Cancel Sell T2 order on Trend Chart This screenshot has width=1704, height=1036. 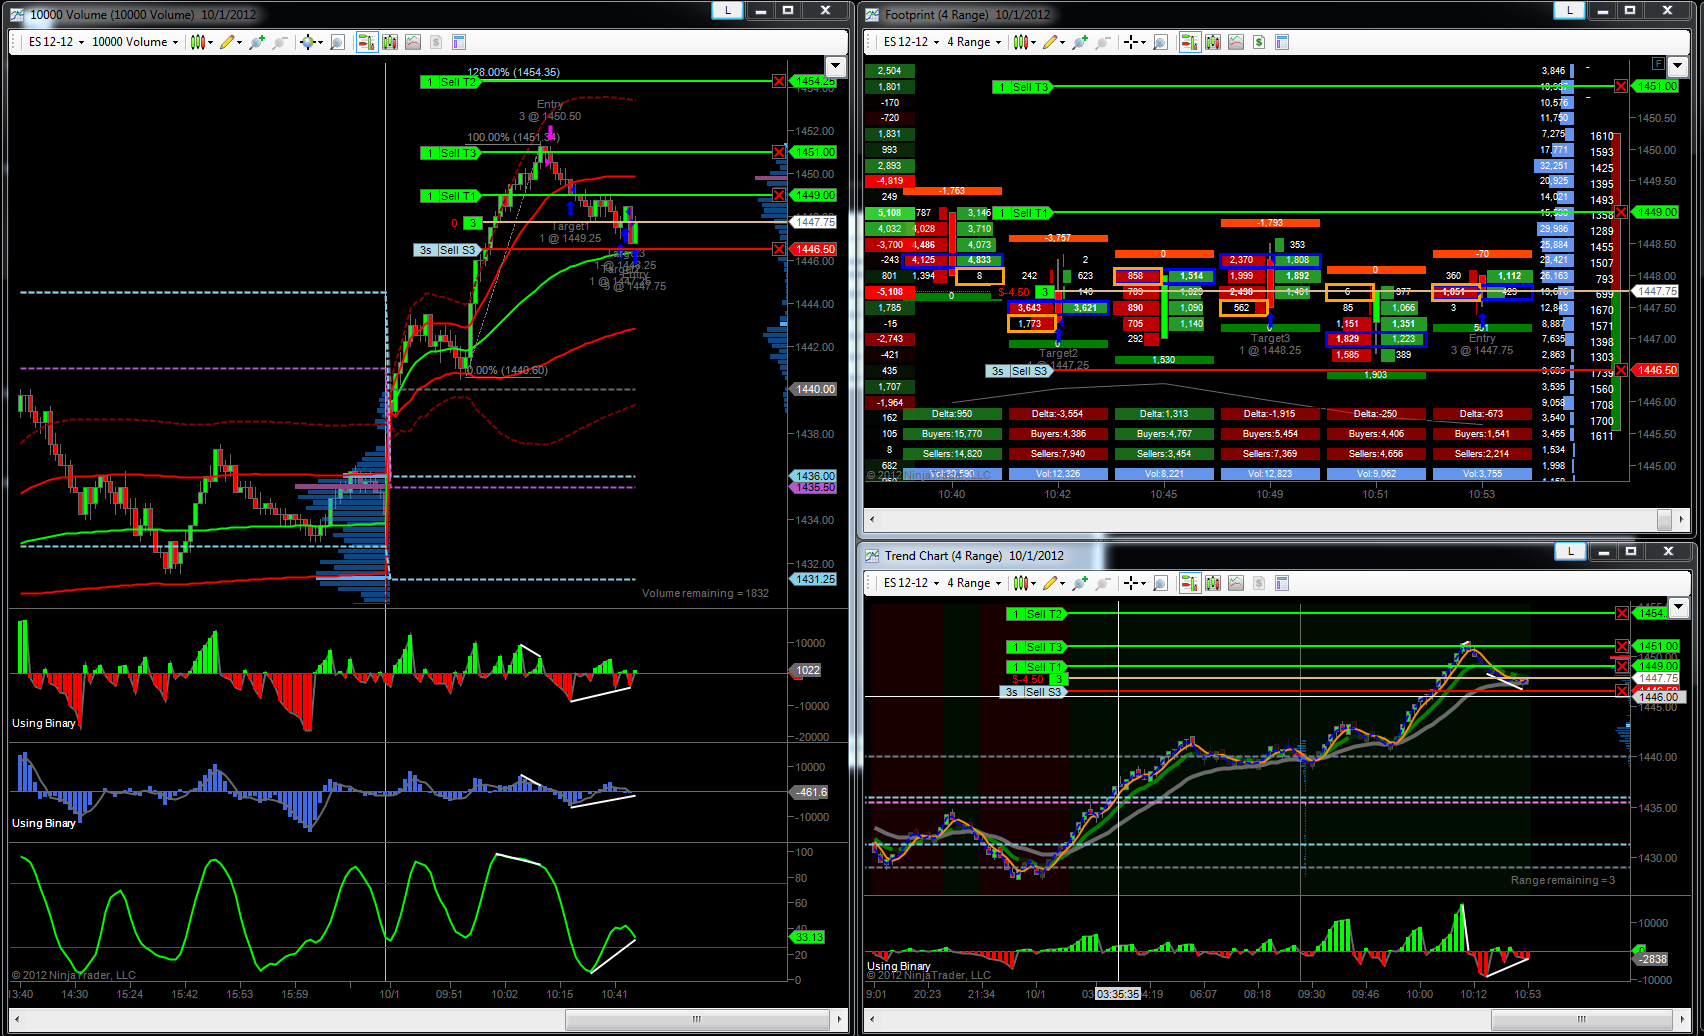[1621, 613]
